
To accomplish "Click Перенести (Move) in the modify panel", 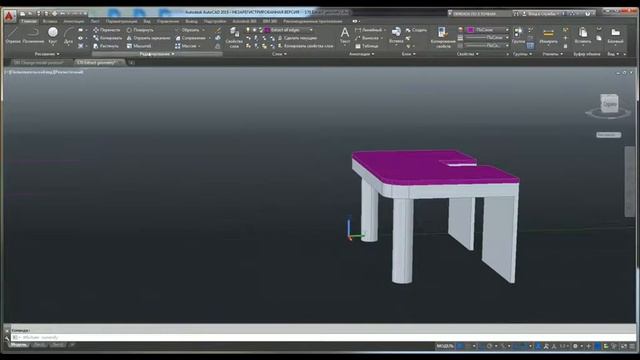I will tap(107, 30).
